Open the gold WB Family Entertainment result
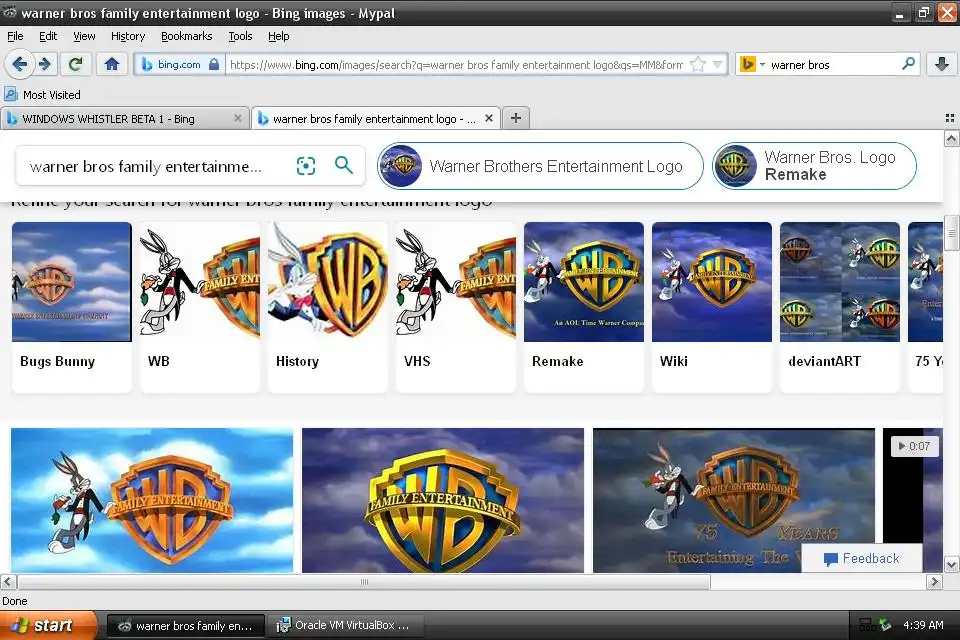The image size is (960, 640). [x=443, y=500]
